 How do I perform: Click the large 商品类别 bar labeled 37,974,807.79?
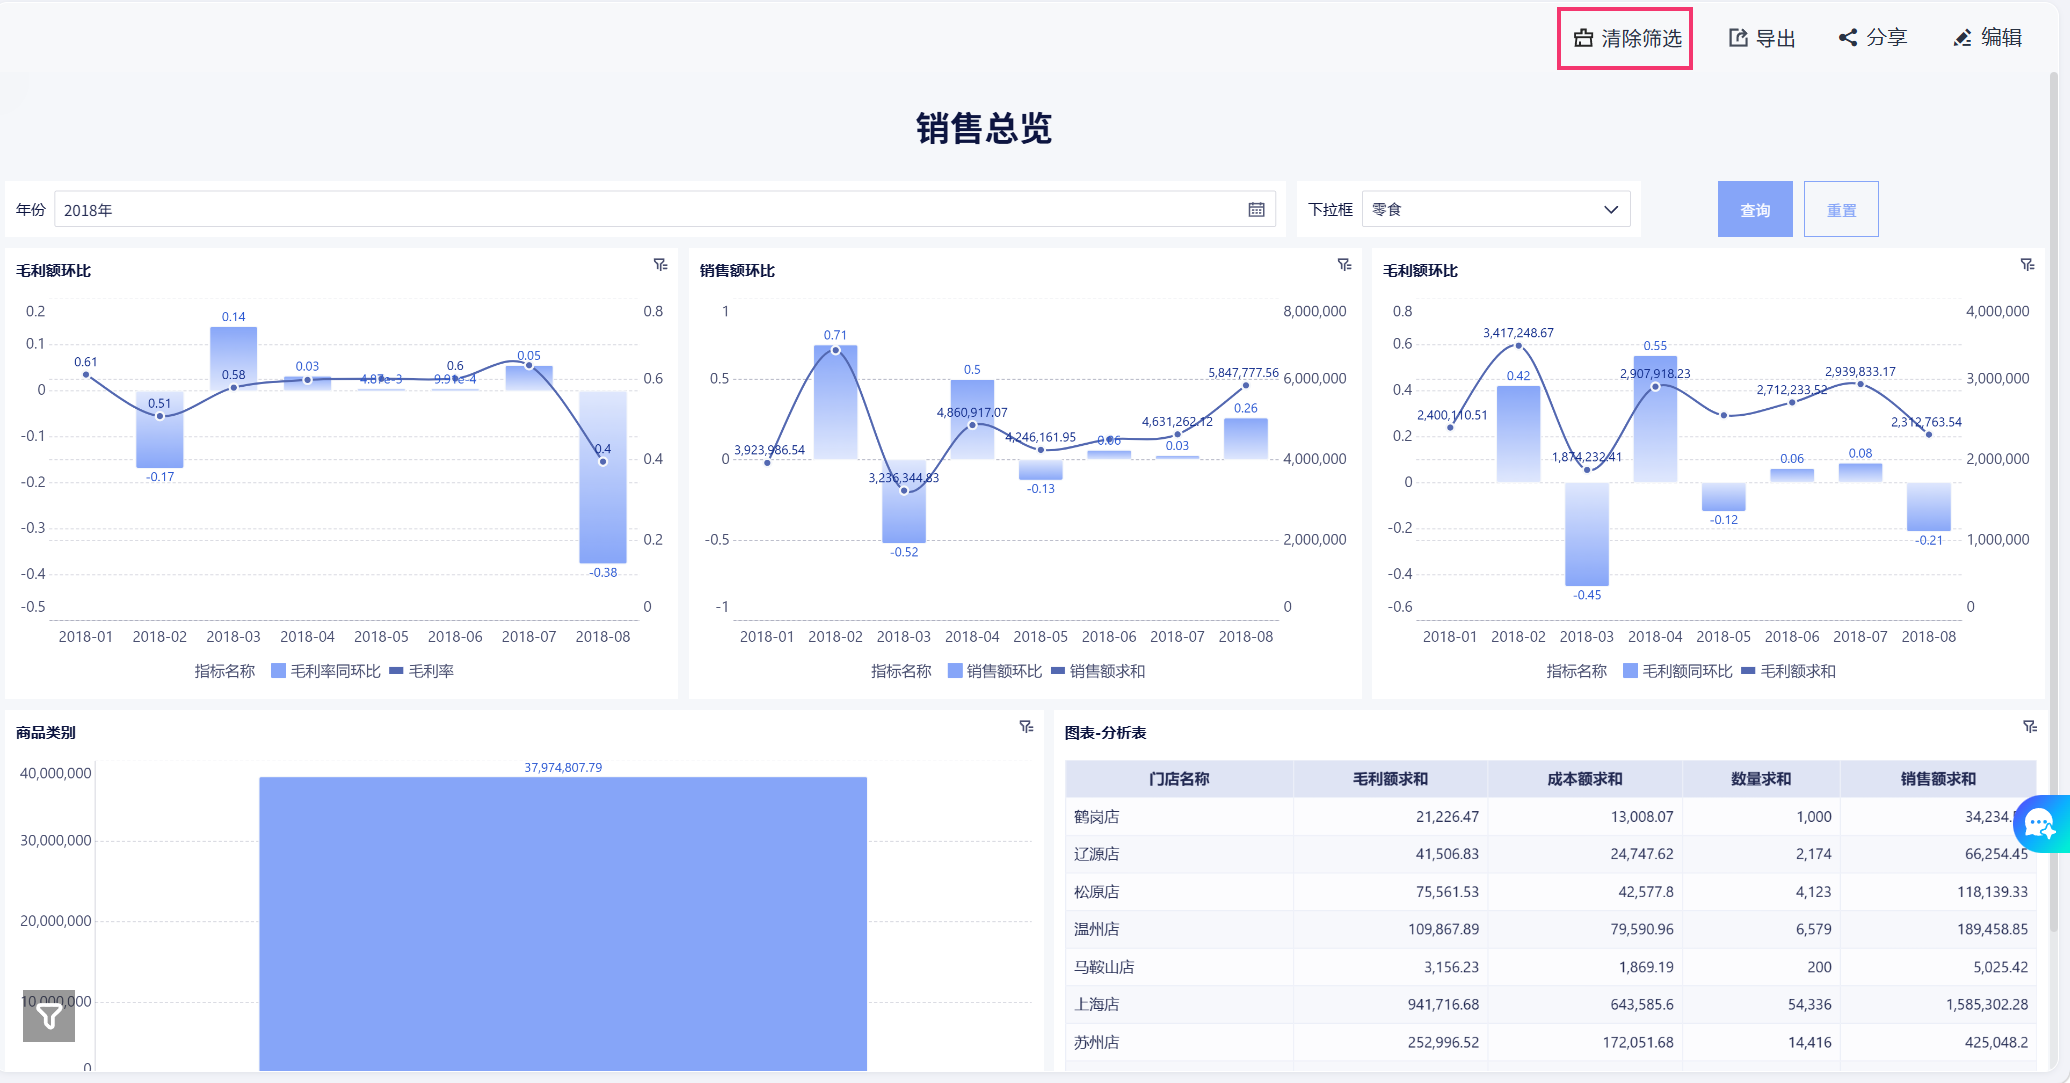563,923
